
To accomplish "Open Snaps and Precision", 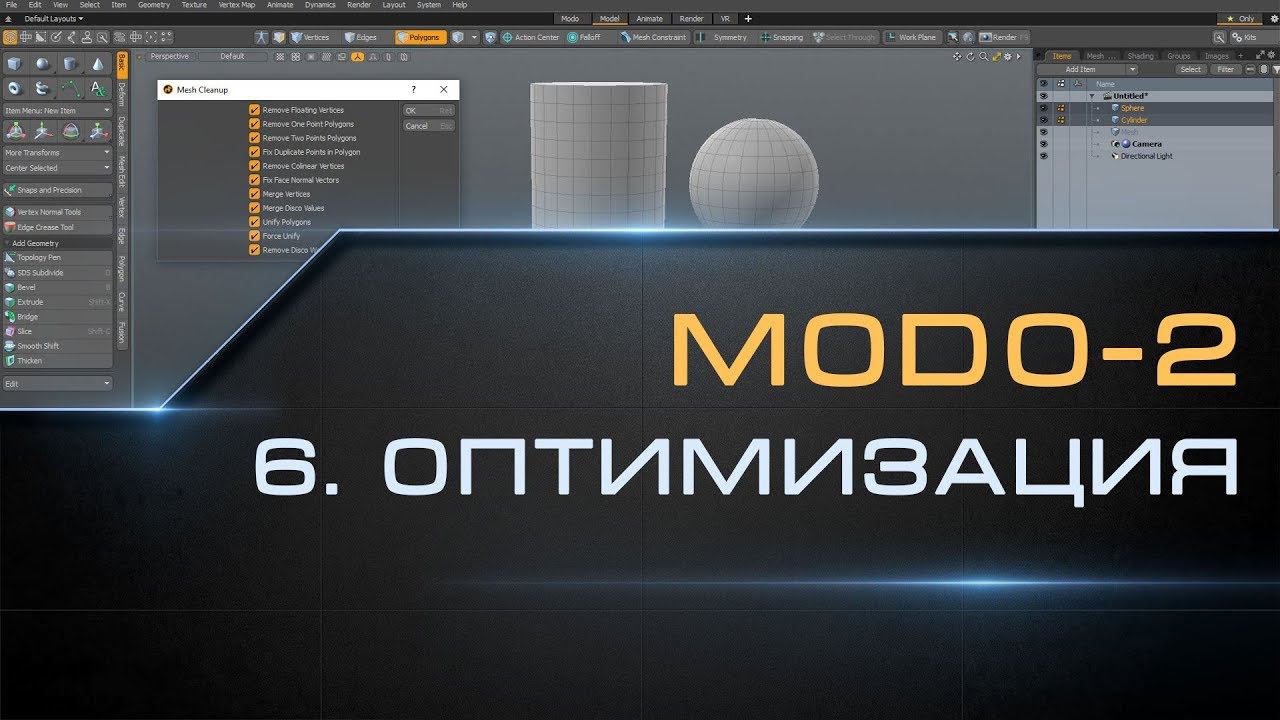I will [58, 190].
